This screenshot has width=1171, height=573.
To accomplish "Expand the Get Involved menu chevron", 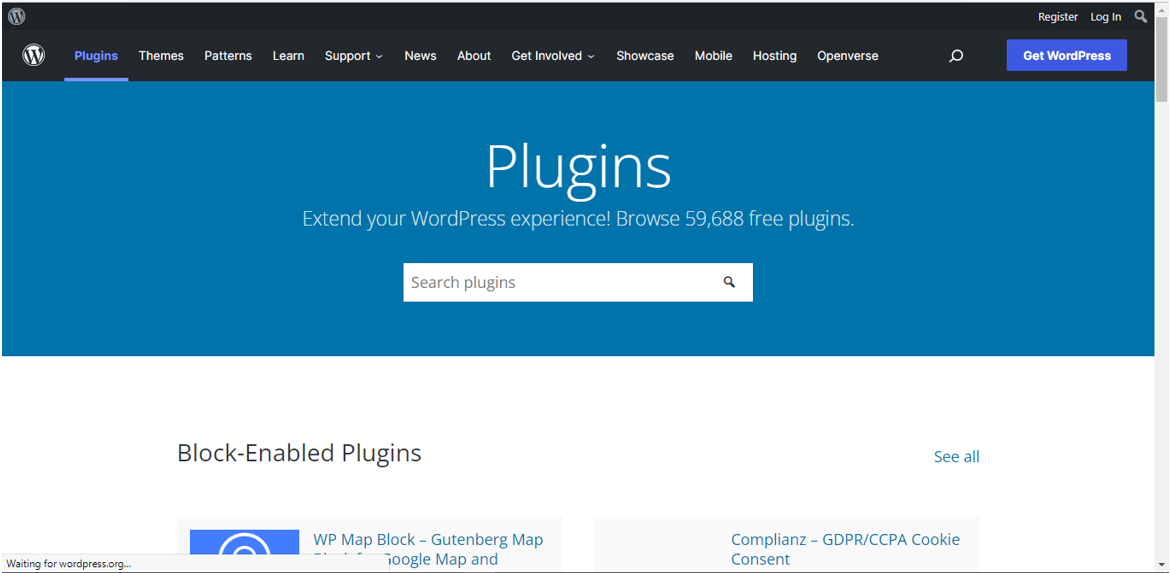I will pos(591,57).
